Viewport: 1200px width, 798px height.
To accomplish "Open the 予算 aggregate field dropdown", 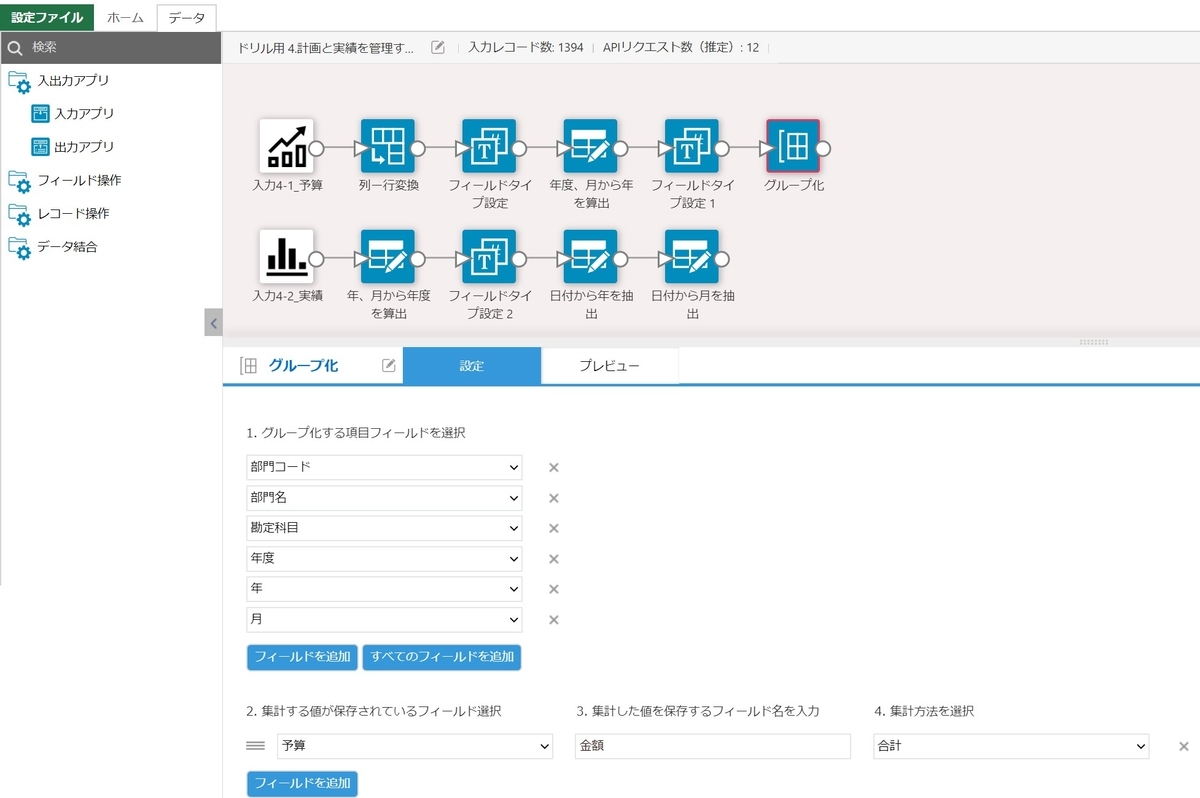I will click(x=415, y=746).
